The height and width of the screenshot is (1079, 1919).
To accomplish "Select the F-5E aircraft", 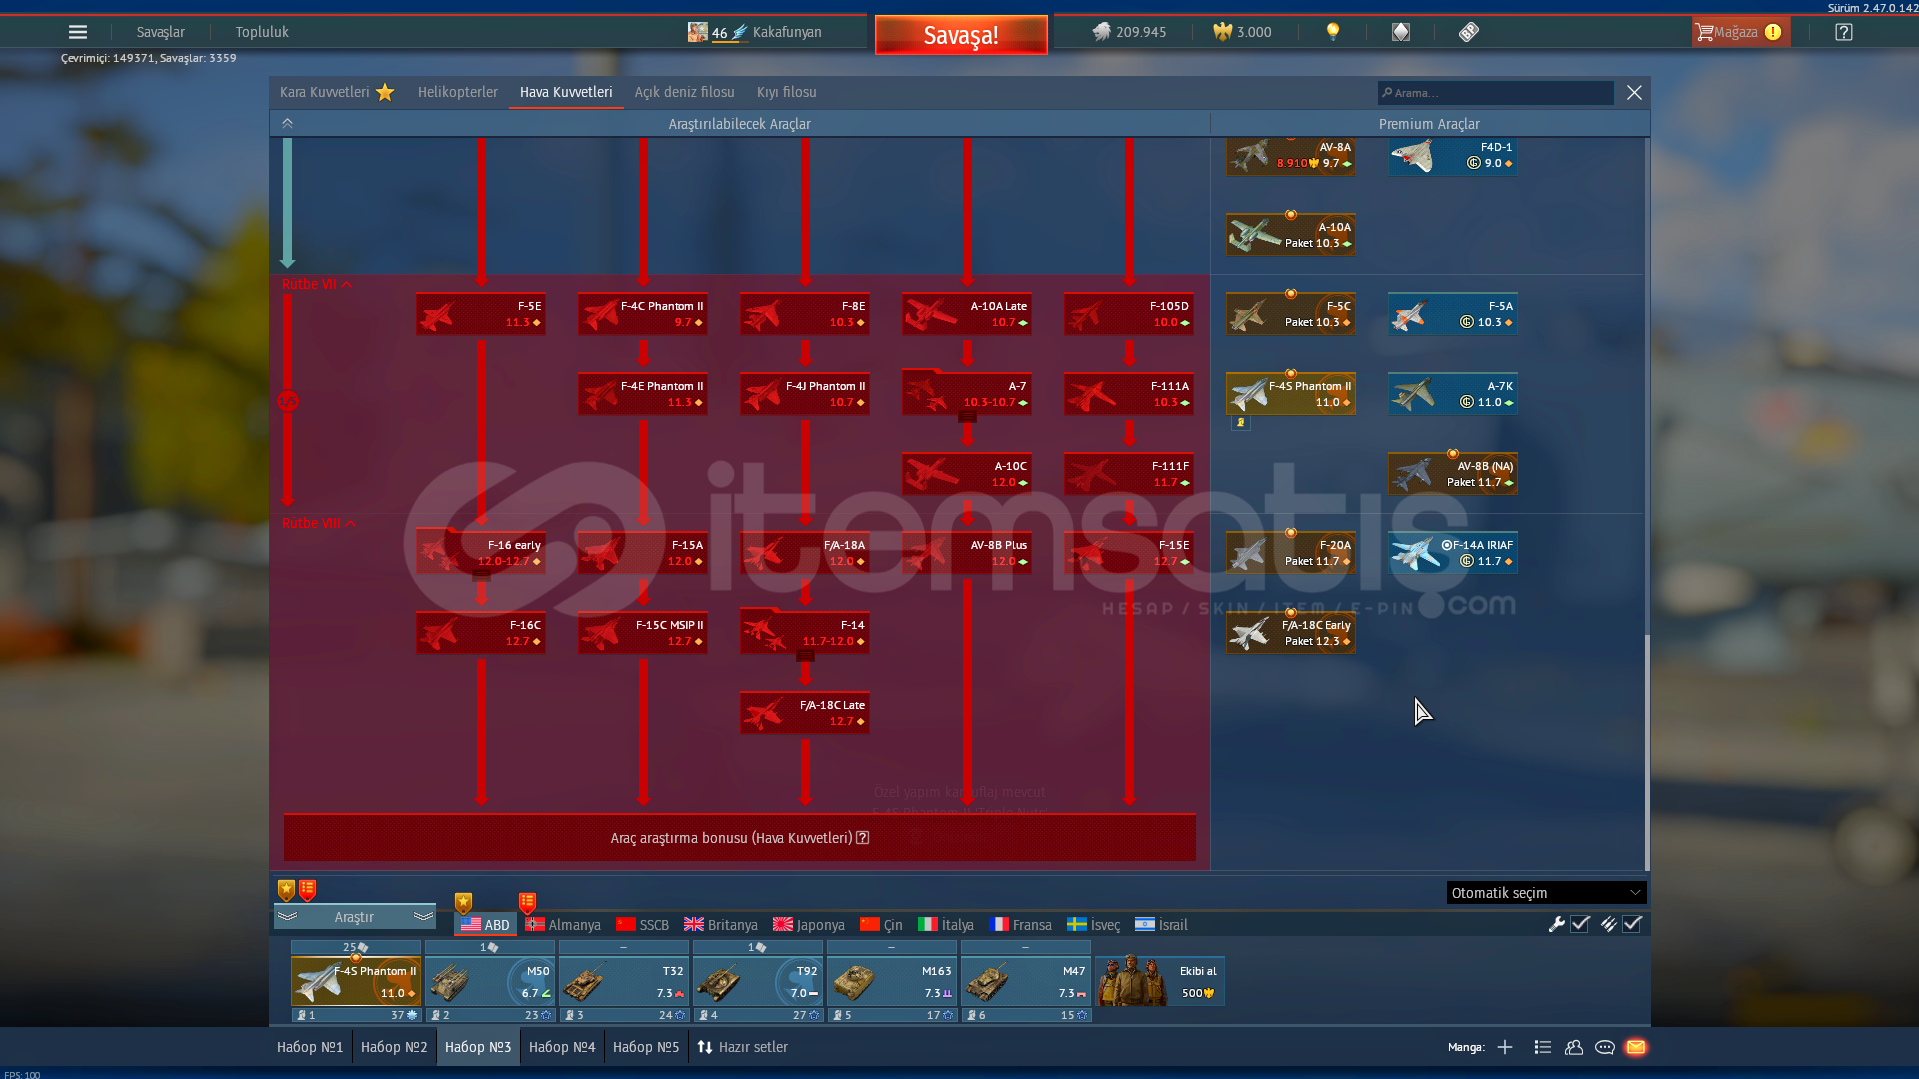I will [x=481, y=314].
